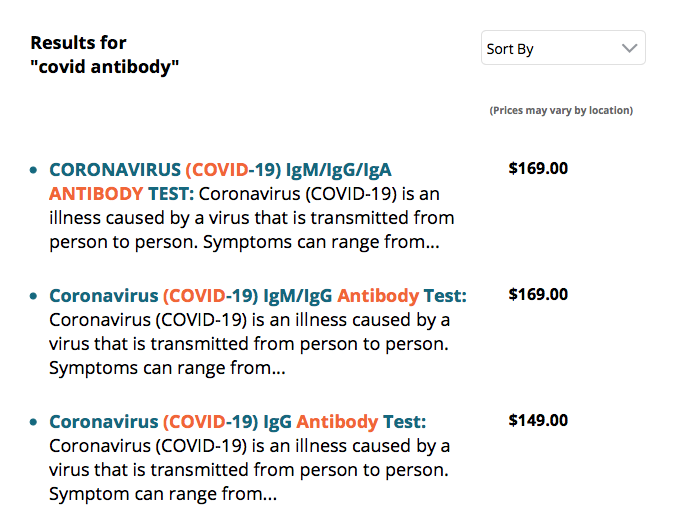698x531 pixels.
Task: Click the description ending "Symptoms can range from..." under IgM/IgG test
Action: click(x=167, y=368)
